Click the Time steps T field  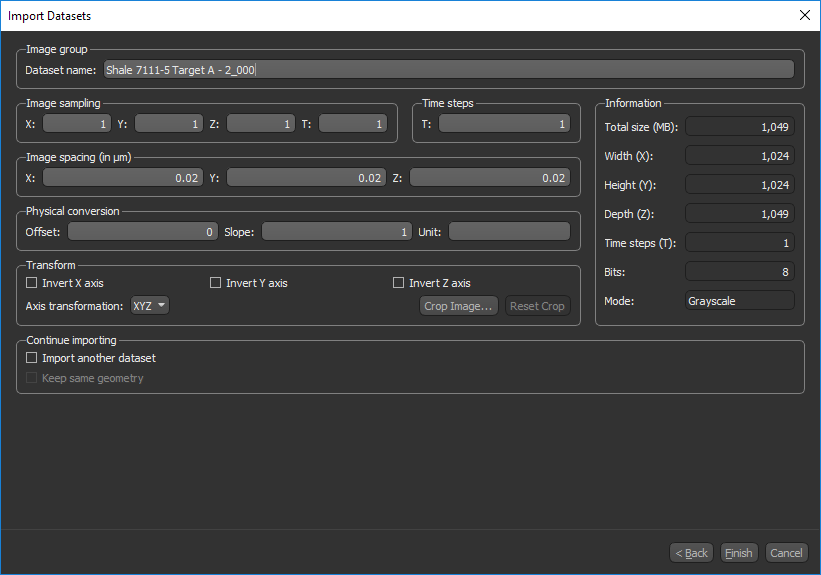tap(503, 124)
